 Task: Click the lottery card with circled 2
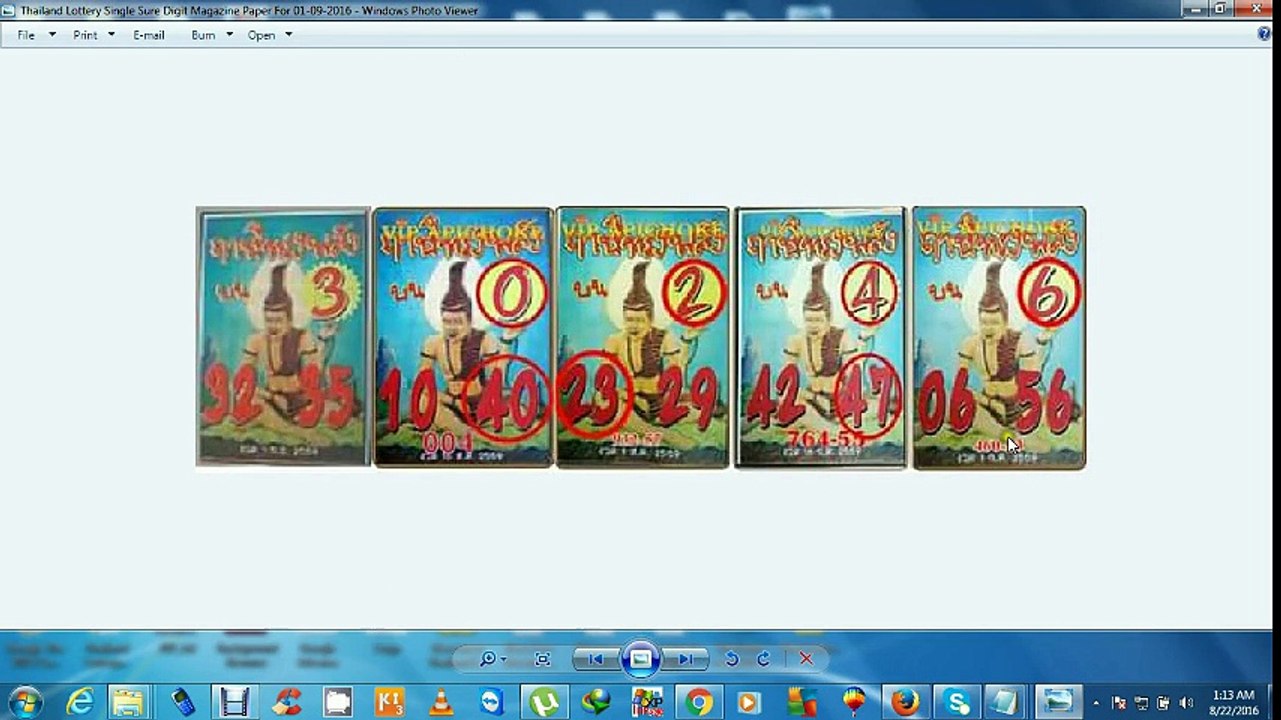tap(642, 337)
